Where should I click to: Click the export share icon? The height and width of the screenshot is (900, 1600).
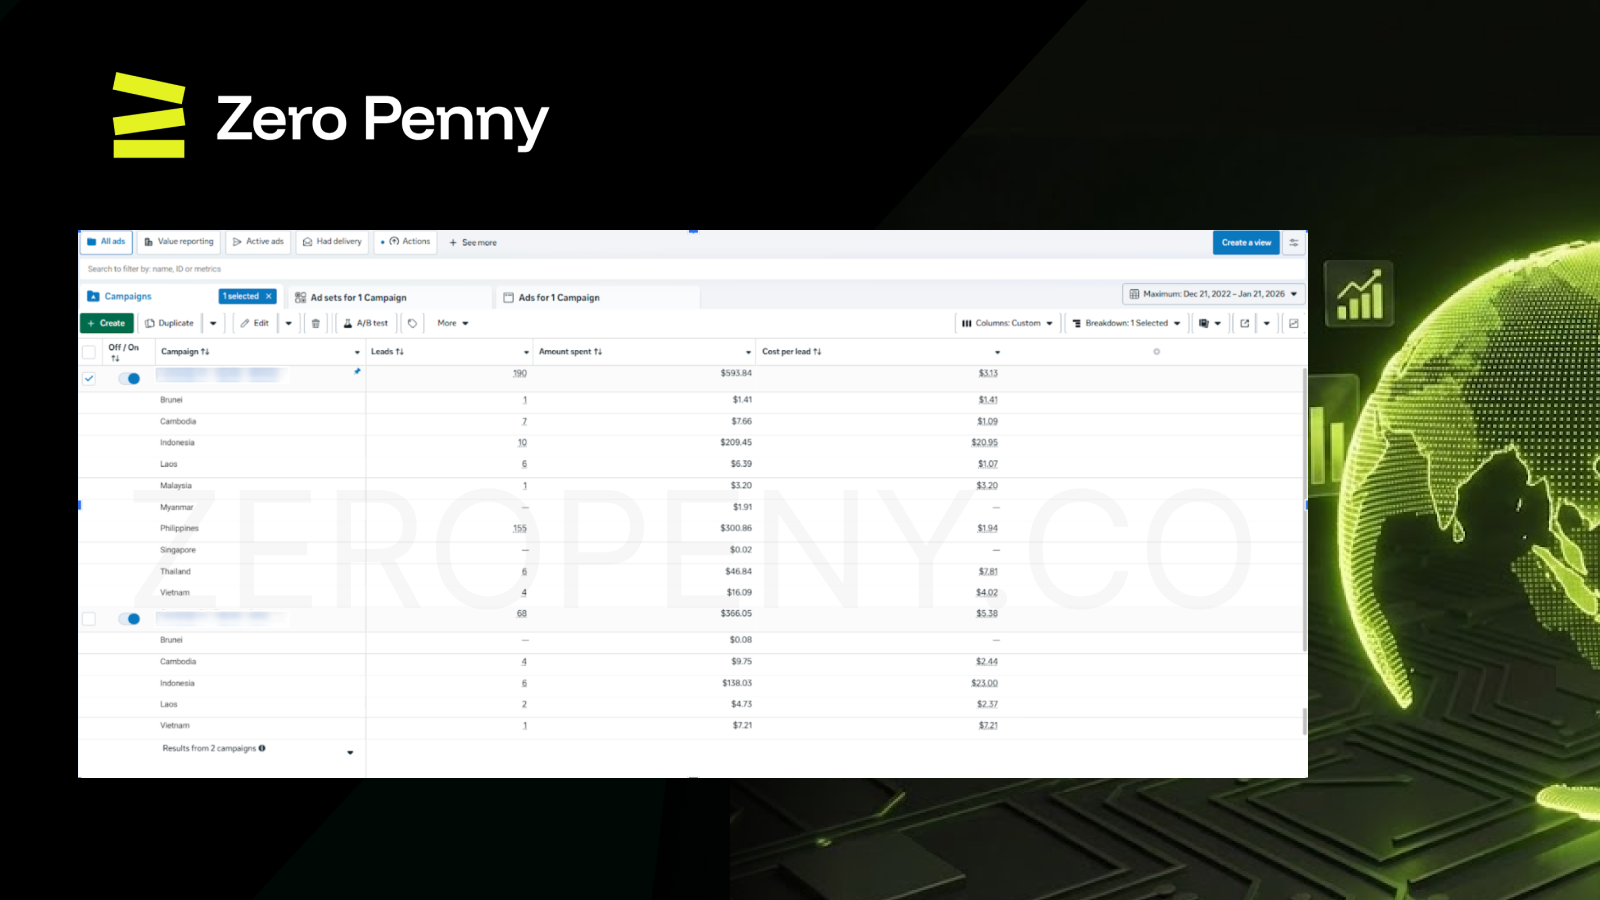click(1245, 323)
